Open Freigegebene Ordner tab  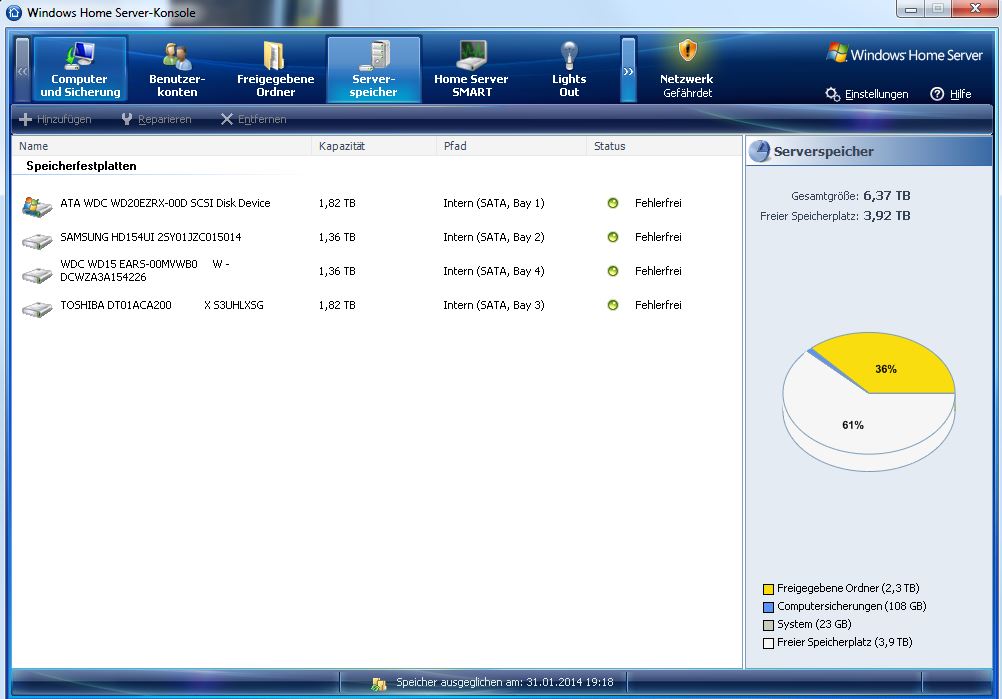[275, 69]
